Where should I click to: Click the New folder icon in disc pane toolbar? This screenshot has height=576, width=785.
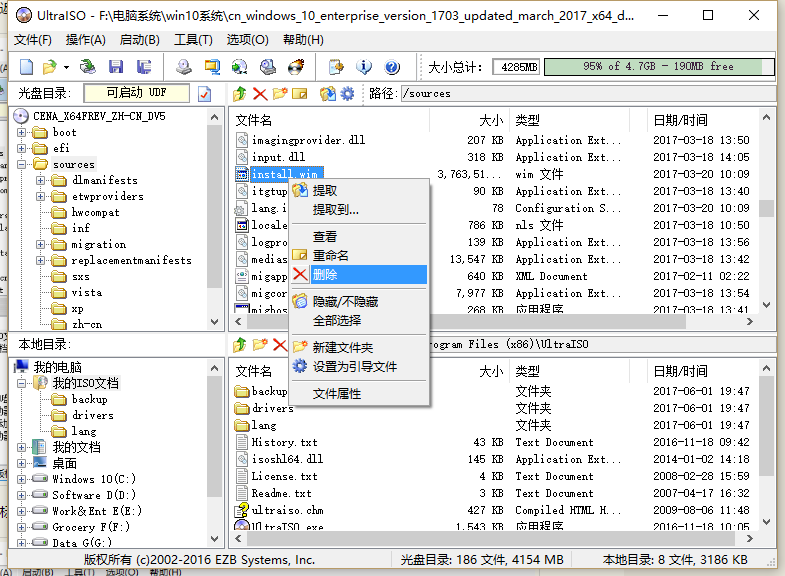(x=280, y=94)
